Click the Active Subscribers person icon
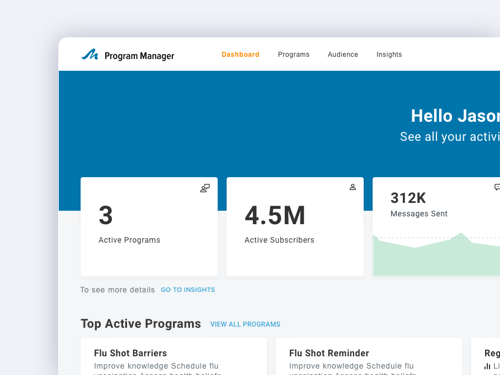The width and height of the screenshot is (500, 375). 352,187
